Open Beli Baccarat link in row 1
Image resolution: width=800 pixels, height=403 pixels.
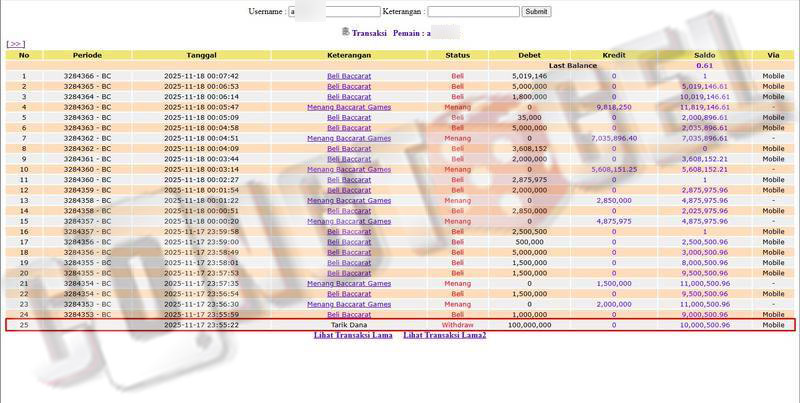[x=349, y=76]
